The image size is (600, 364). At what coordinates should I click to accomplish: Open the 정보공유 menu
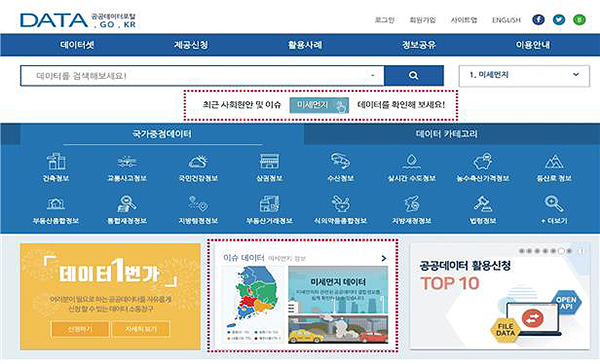click(419, 45)
